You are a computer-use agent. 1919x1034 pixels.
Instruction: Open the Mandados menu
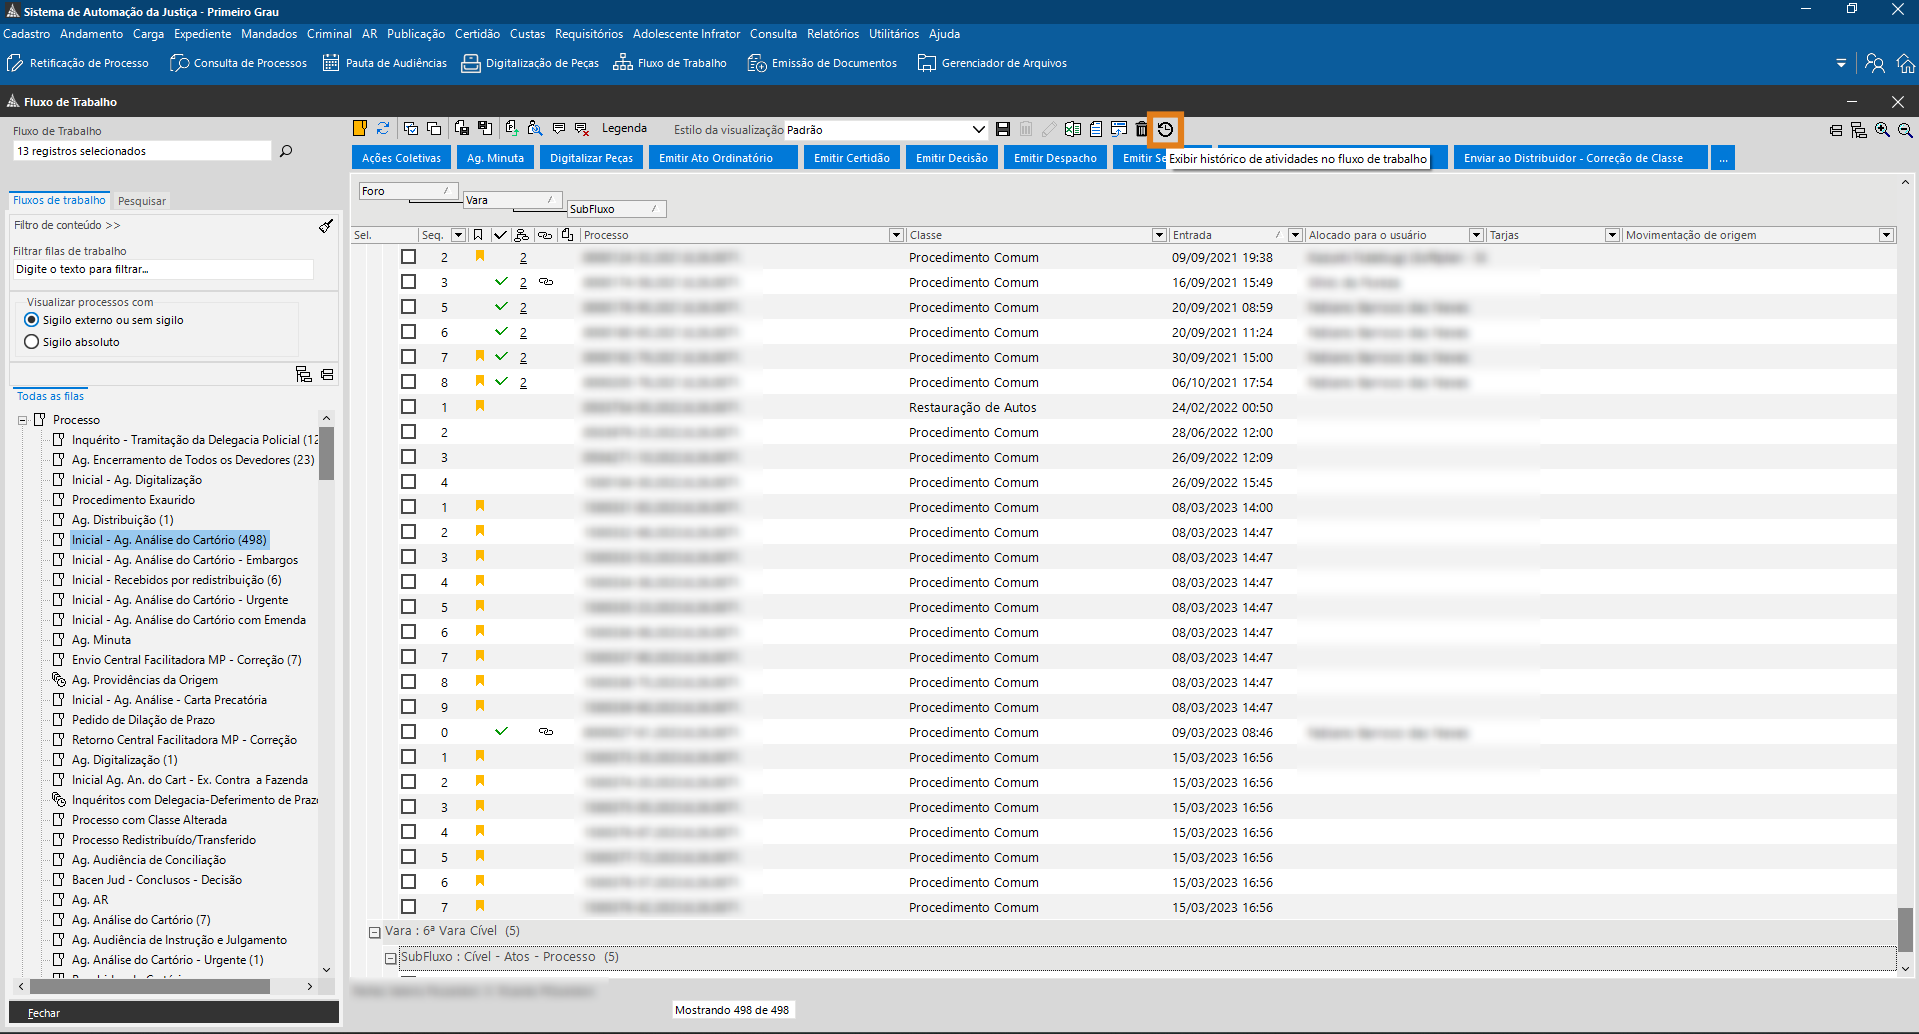tap(269, 34)
